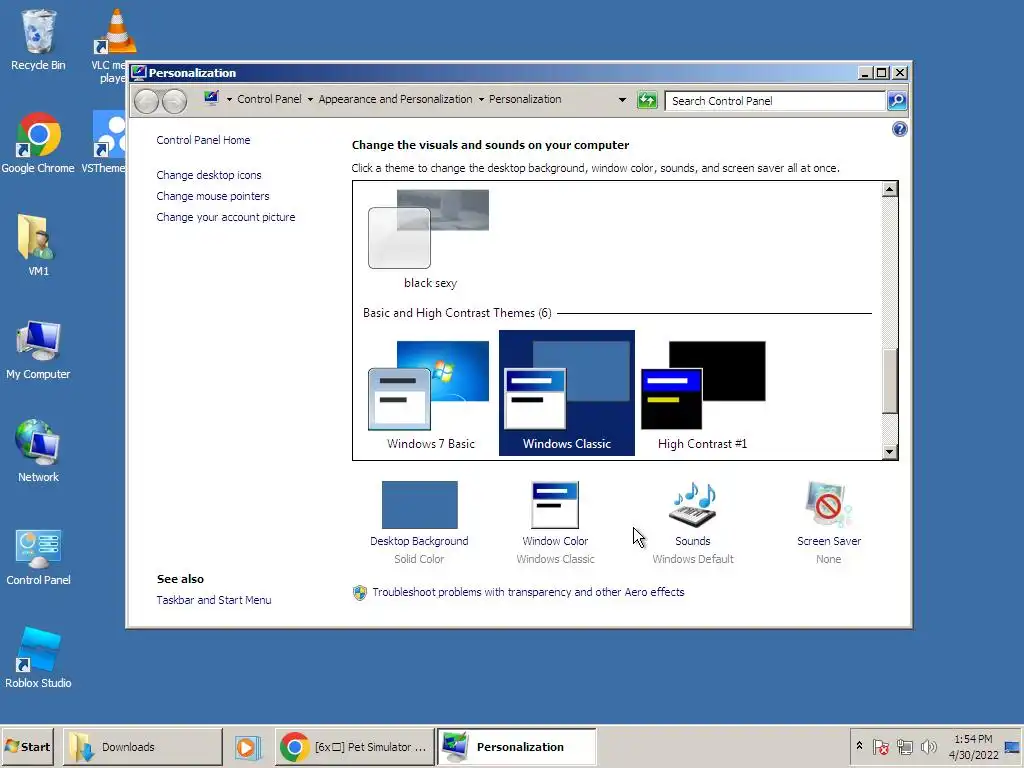1024x768 pixels.
Task: Select the Windows 7 Basic theme
Action: pos(430,394)
